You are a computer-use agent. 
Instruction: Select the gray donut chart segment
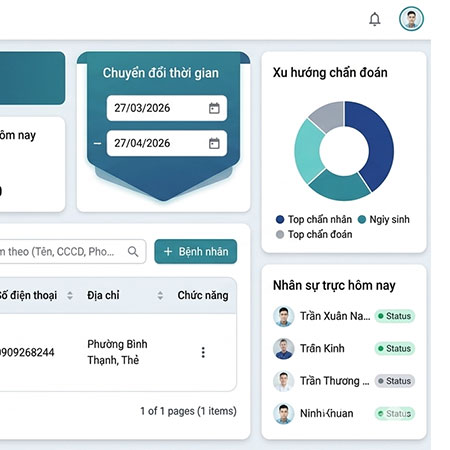pos(328,115)
